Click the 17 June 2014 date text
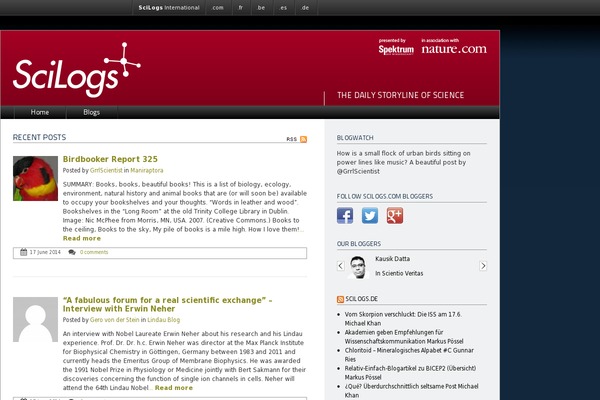Viewport: 600px width, 400px height. 45,252
